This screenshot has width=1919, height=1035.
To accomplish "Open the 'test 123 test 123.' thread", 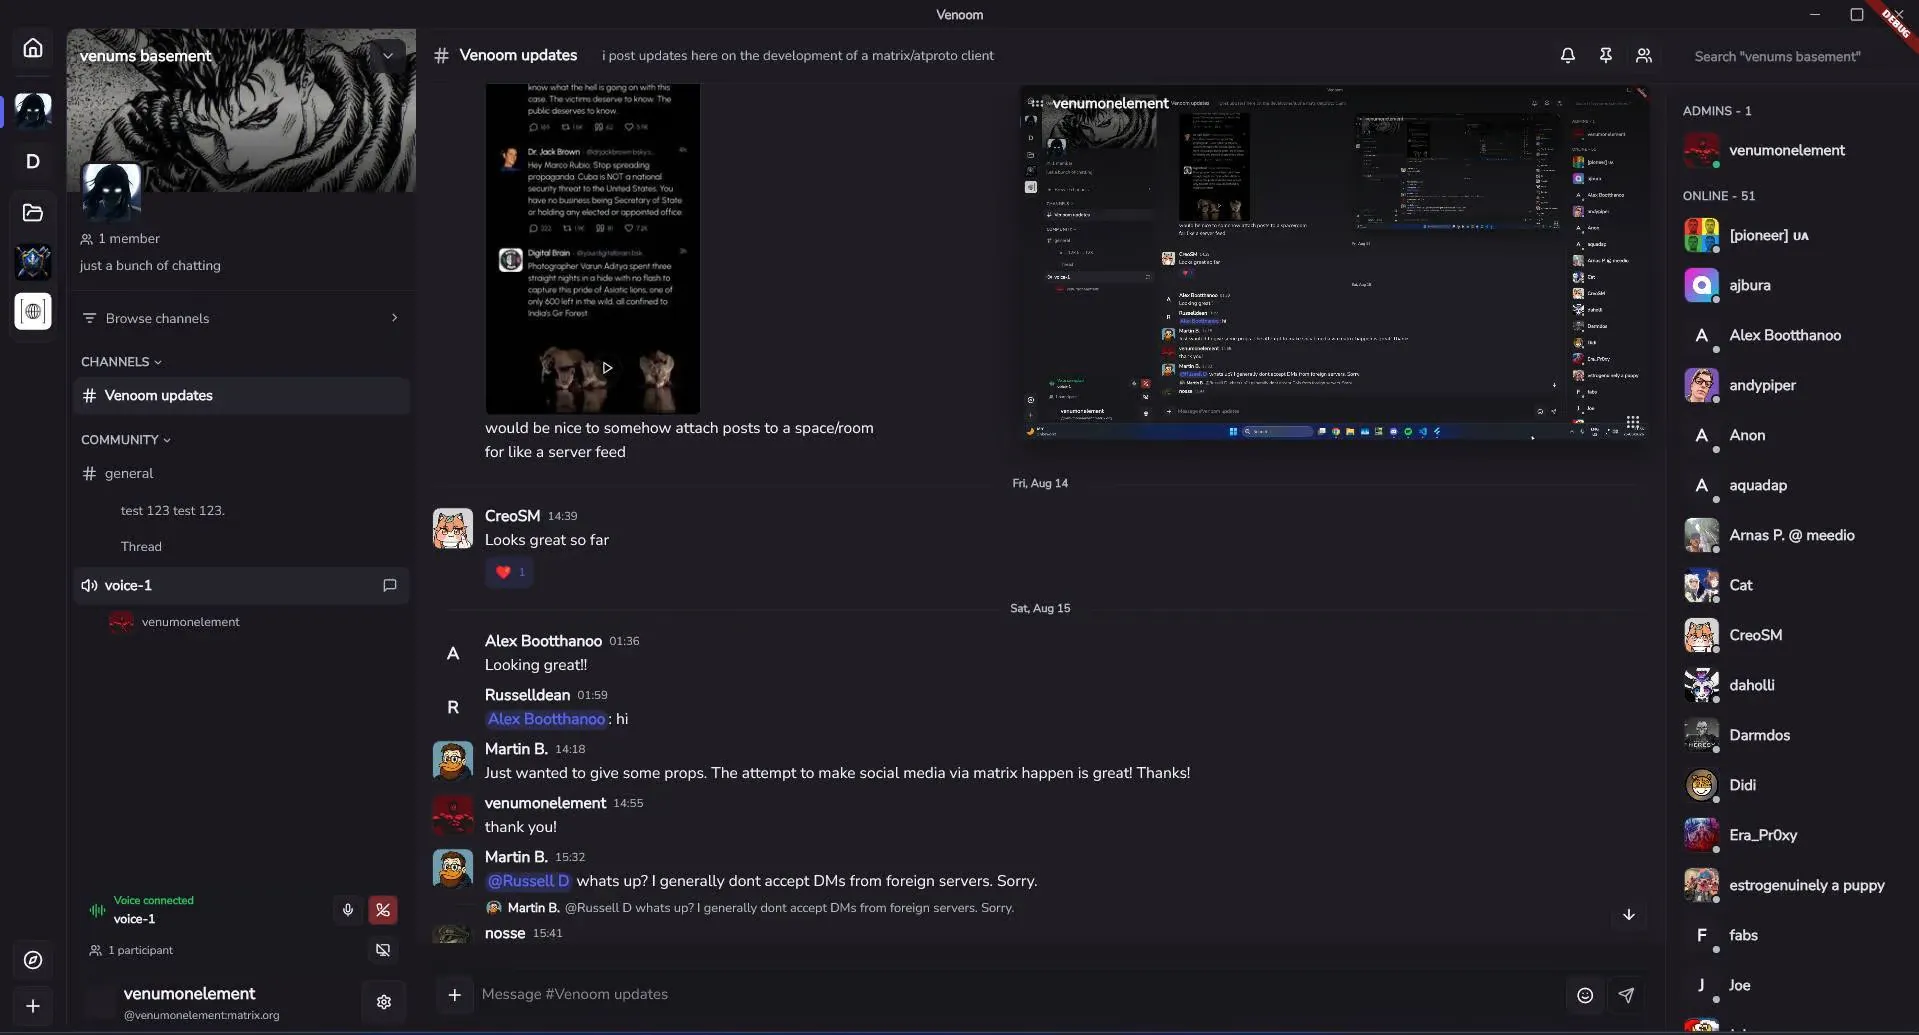I will pyautogui.click(x=172, y=511).
